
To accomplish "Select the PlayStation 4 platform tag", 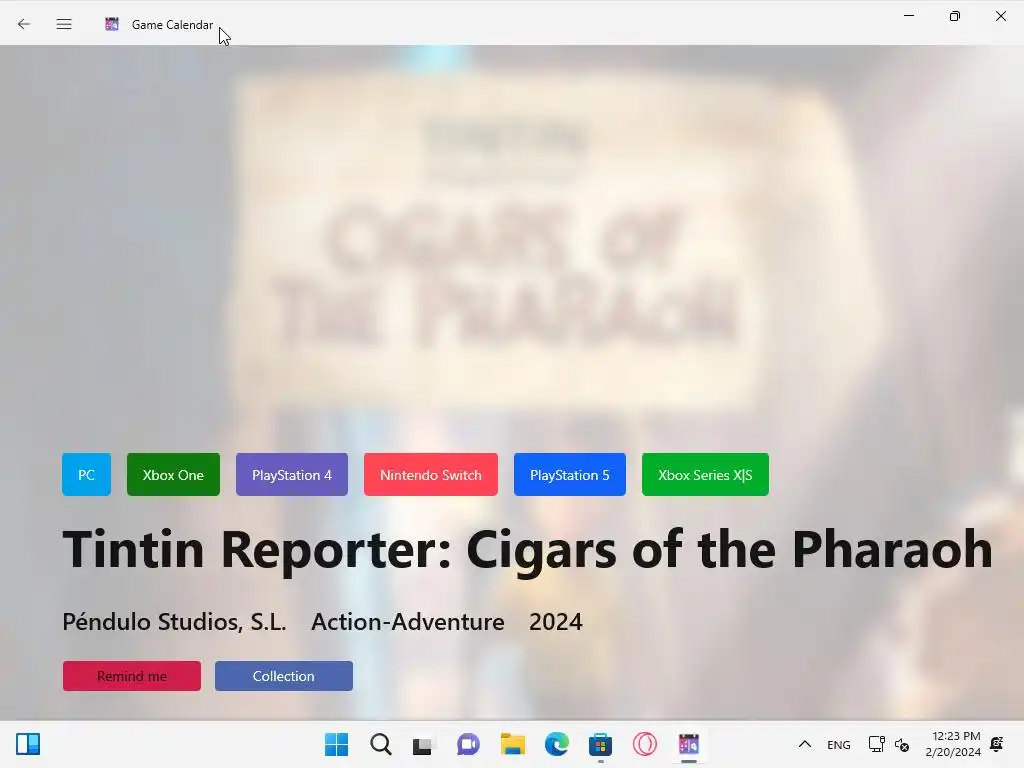I will (292, 475).
